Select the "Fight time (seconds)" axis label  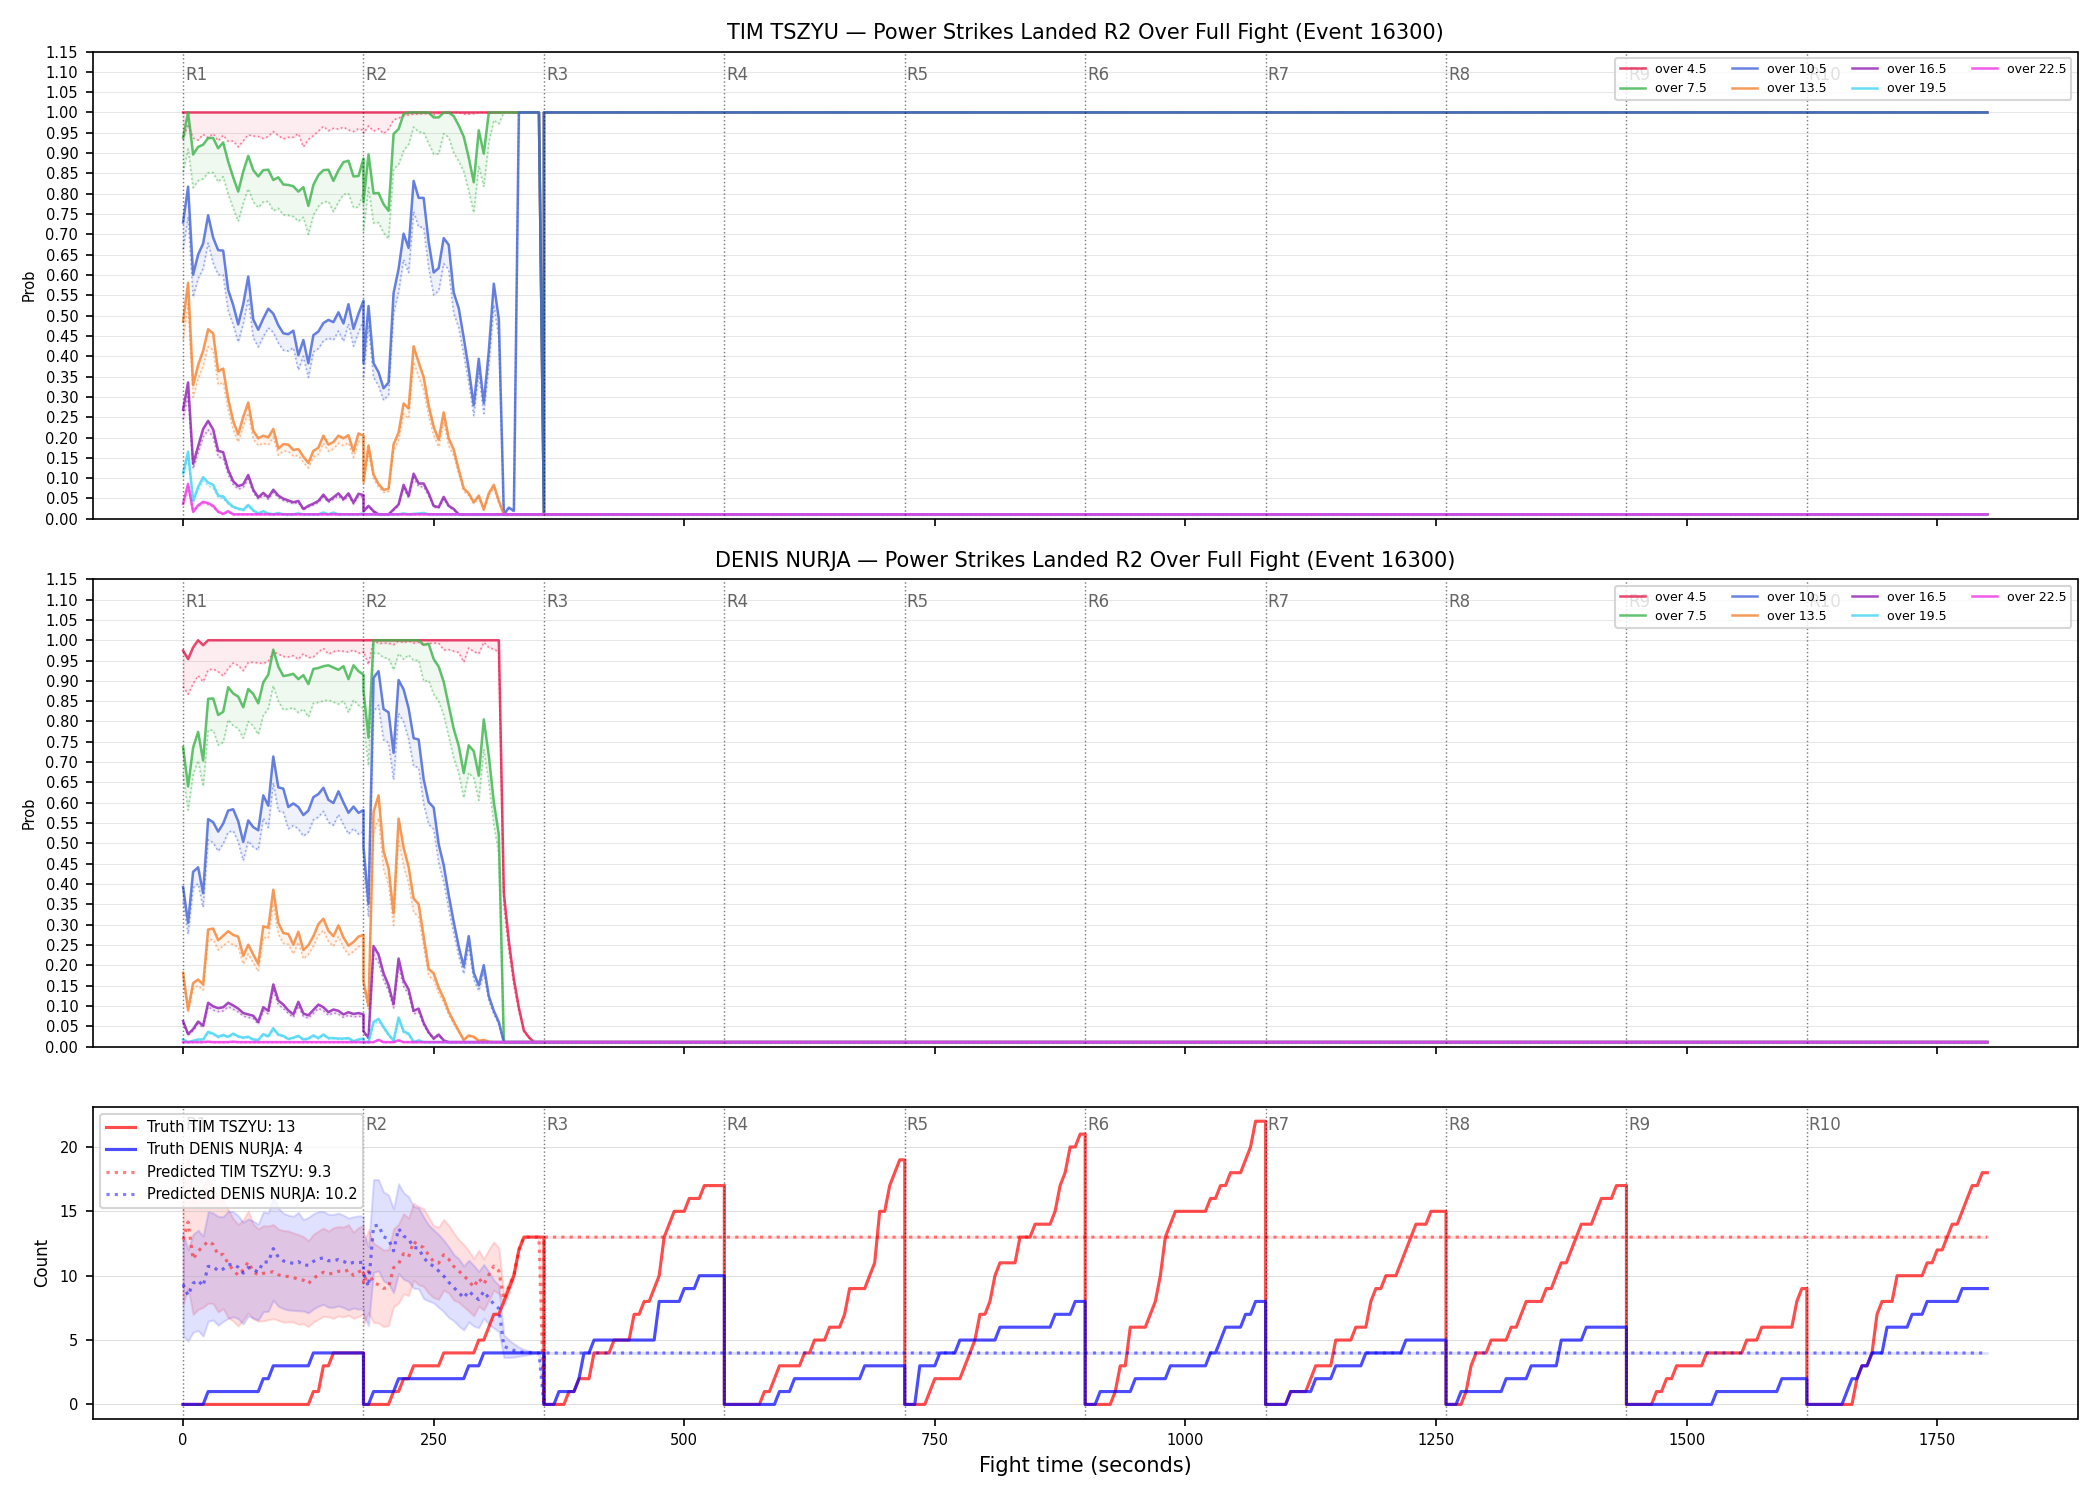[1085, 1465]
